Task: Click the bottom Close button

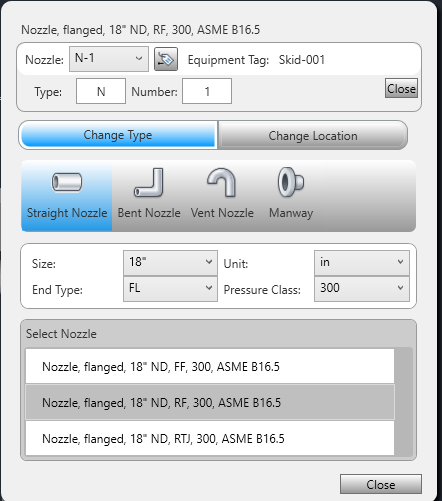Action: pos(381,484)
